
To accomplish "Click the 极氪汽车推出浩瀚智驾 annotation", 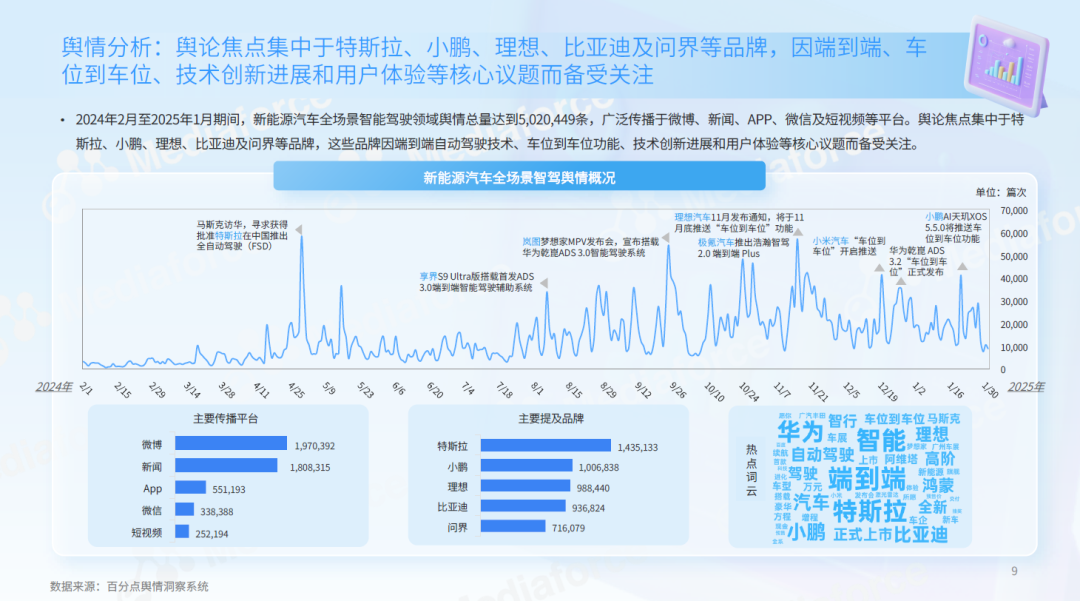I will [x=743, y=248].
